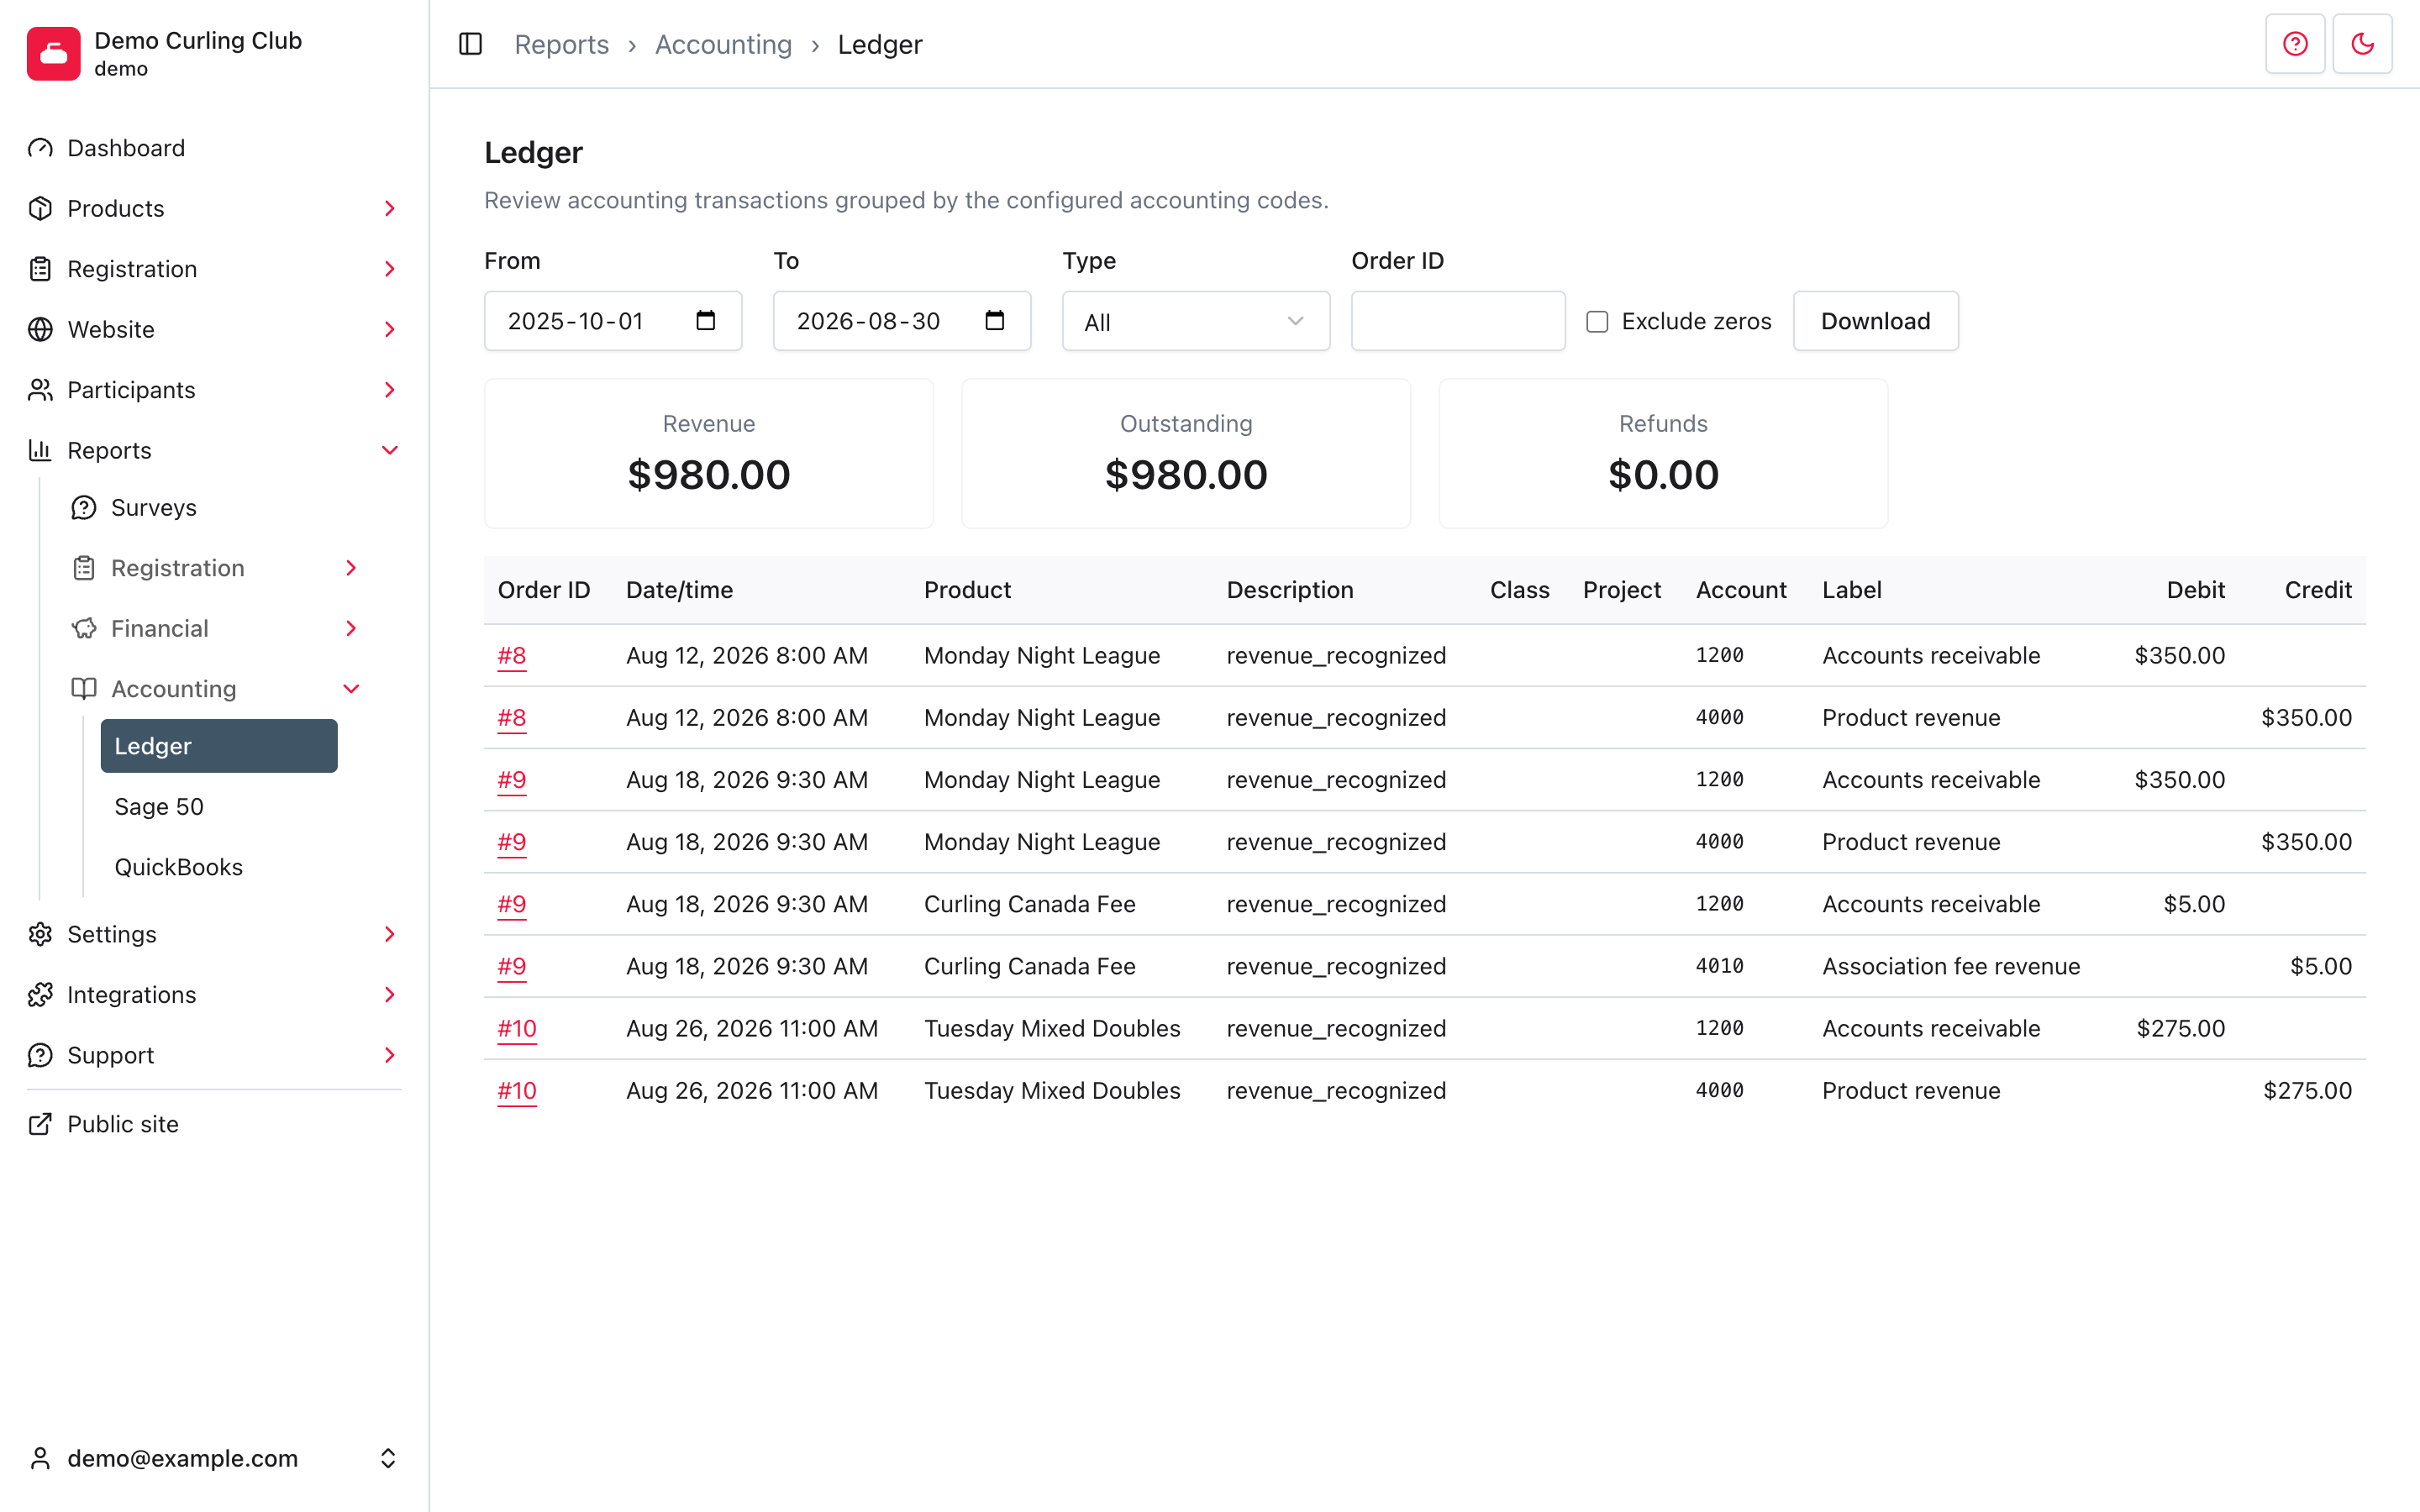Select the Ledger menu item
This screenshot has width=2420, height=1512.
pyautogui.click(x=219, y=746)
